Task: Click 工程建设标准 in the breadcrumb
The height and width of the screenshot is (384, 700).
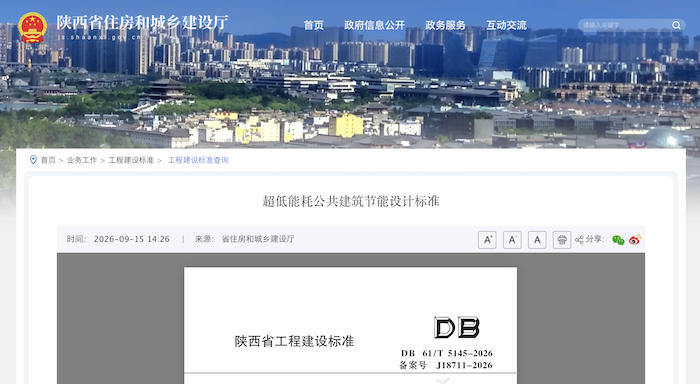Action: pyautogui.click(x=131, y=160)
